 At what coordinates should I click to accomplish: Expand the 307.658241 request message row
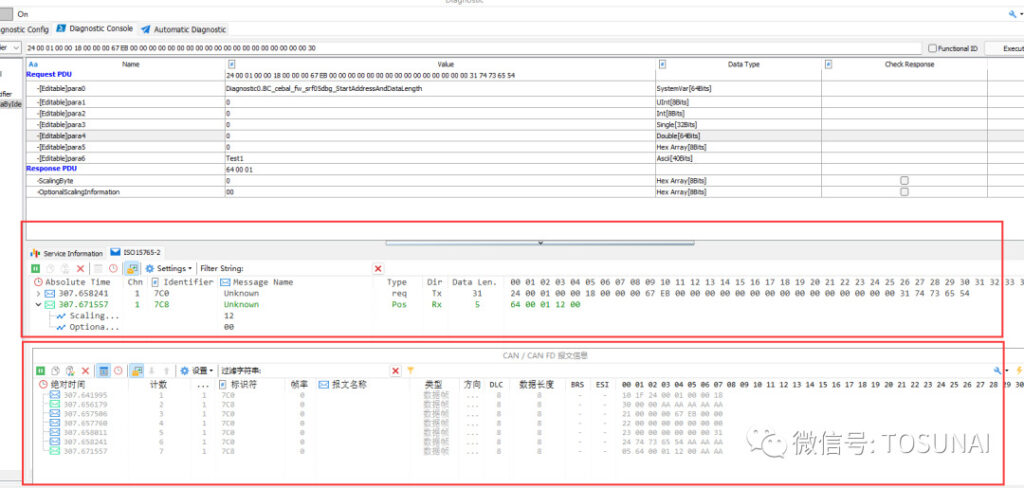point(38,294)
